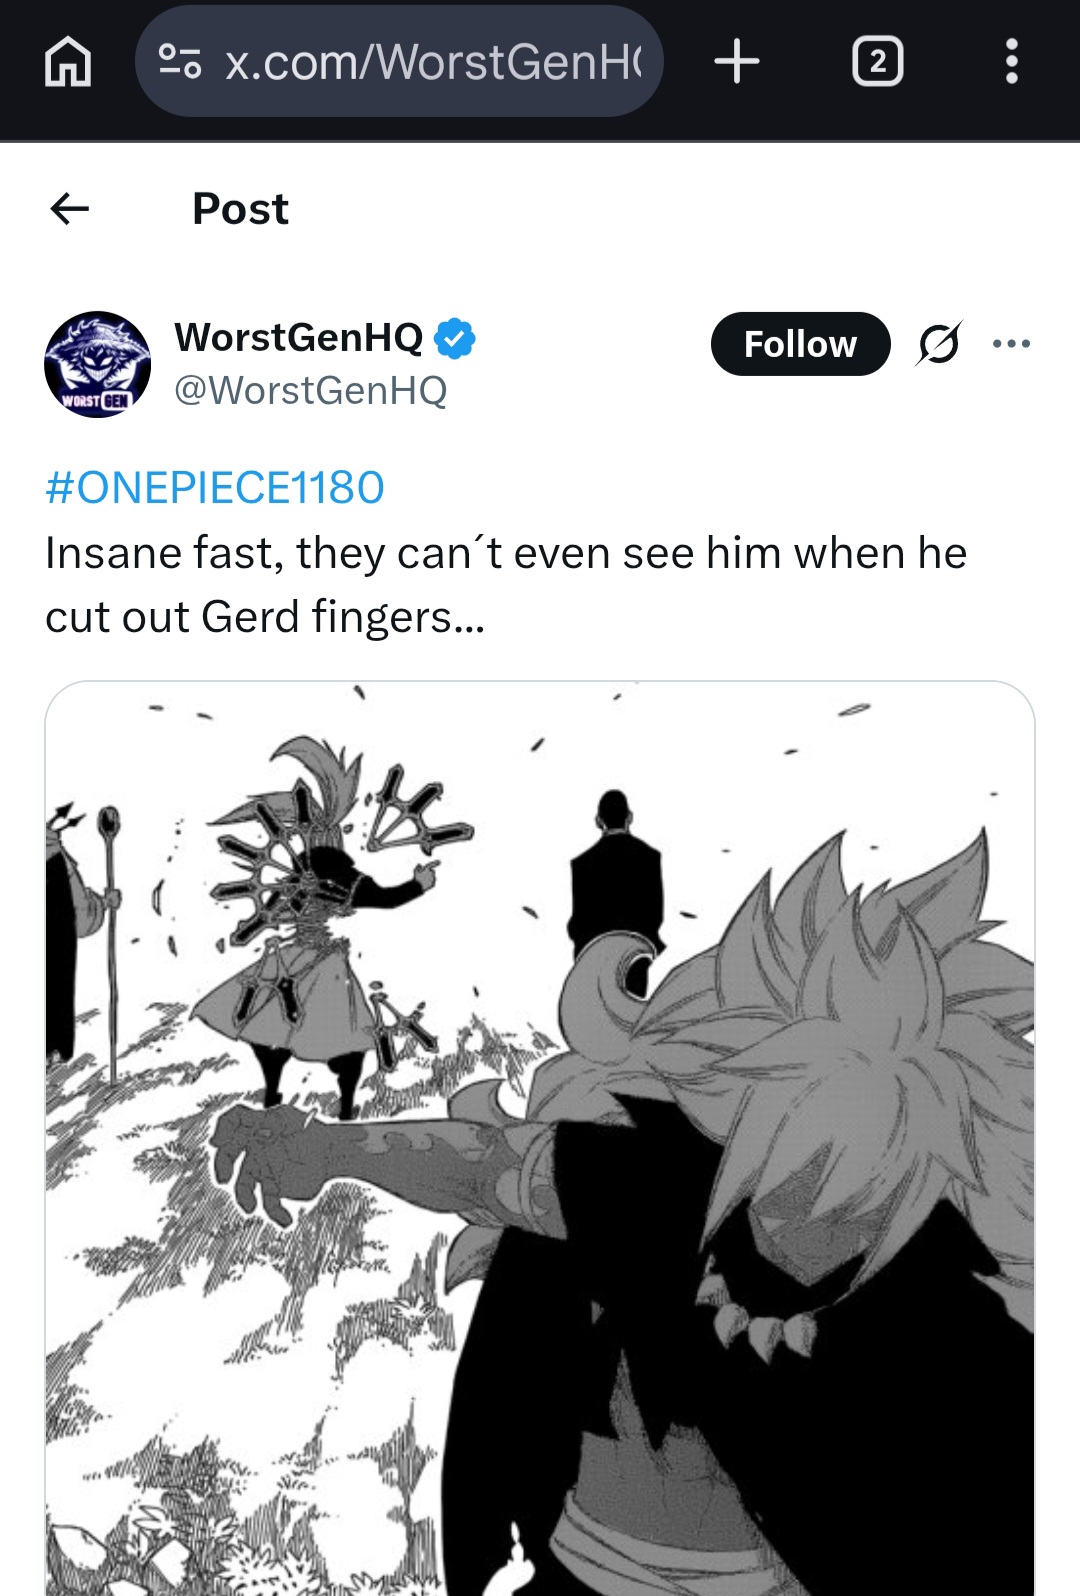
Task: Tap the Grok slash-circle icon
Action: [938, 343]
